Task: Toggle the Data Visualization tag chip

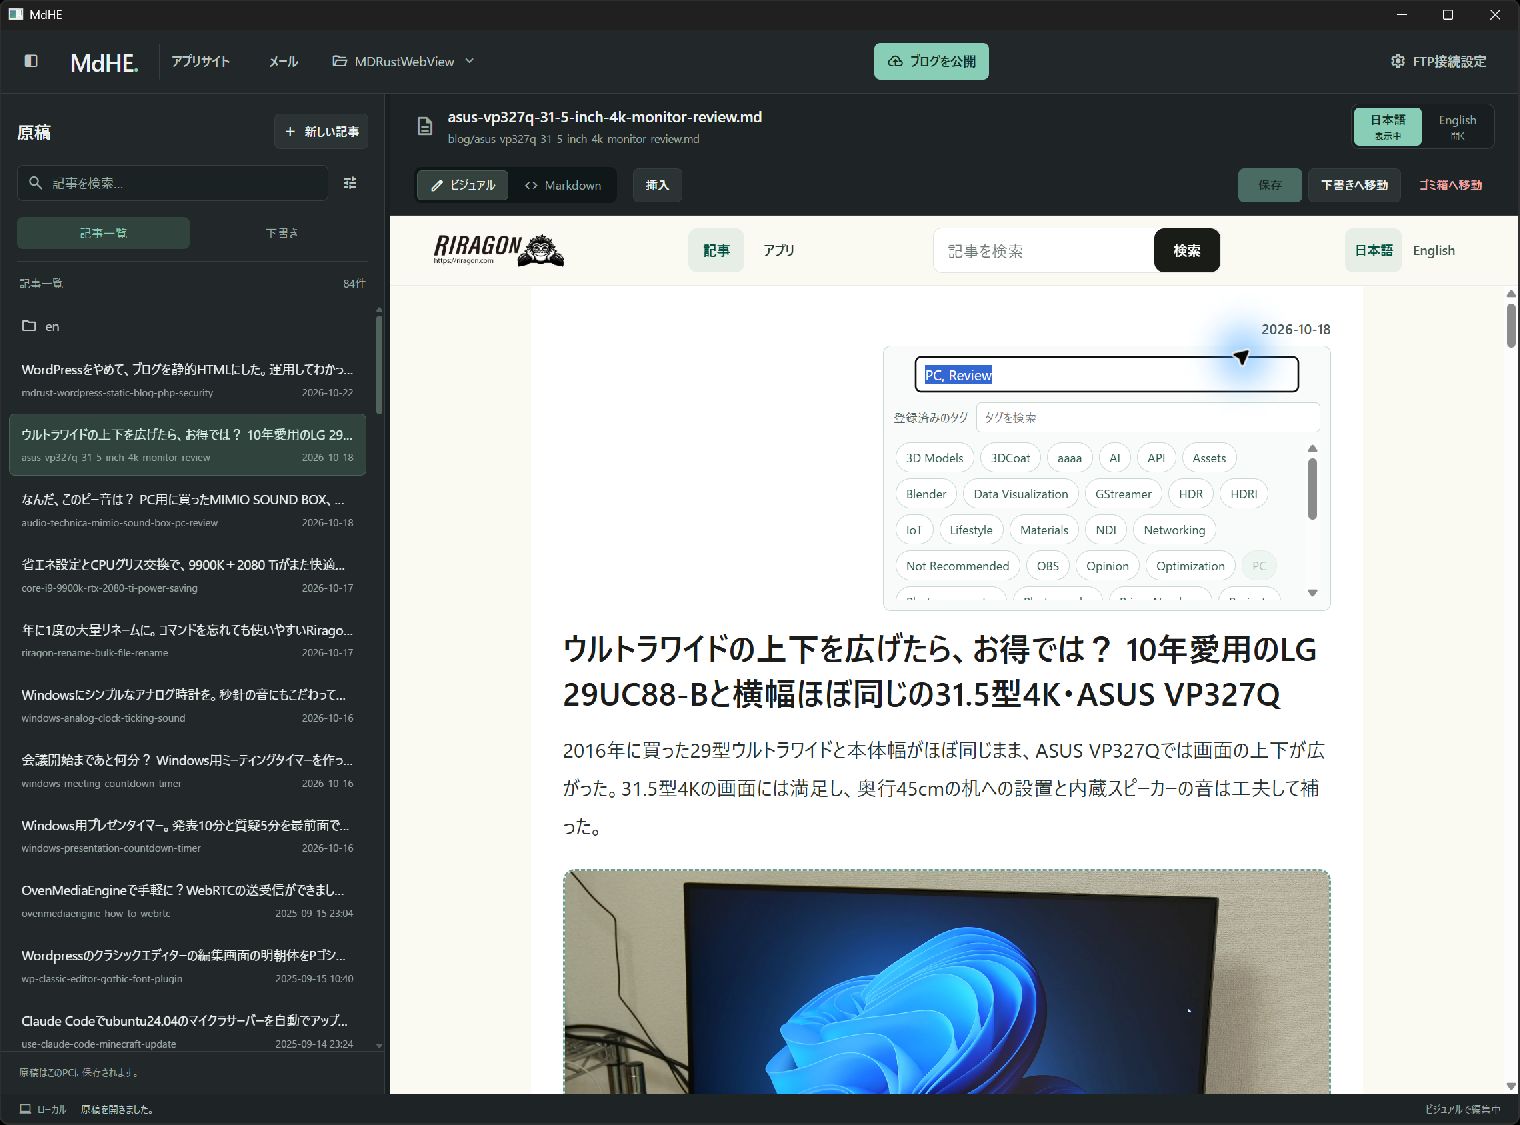Action: point(1021,494)
